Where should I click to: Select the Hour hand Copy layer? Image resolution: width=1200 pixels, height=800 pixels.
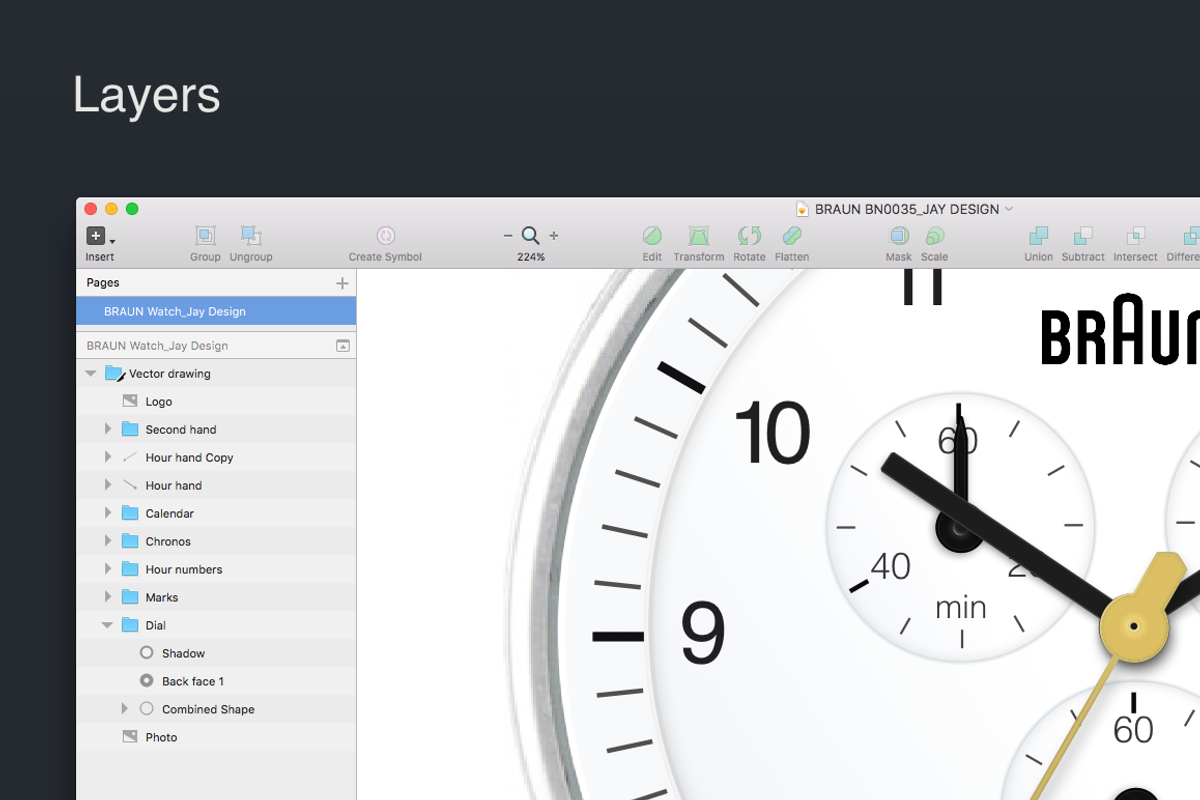[216, 457]
